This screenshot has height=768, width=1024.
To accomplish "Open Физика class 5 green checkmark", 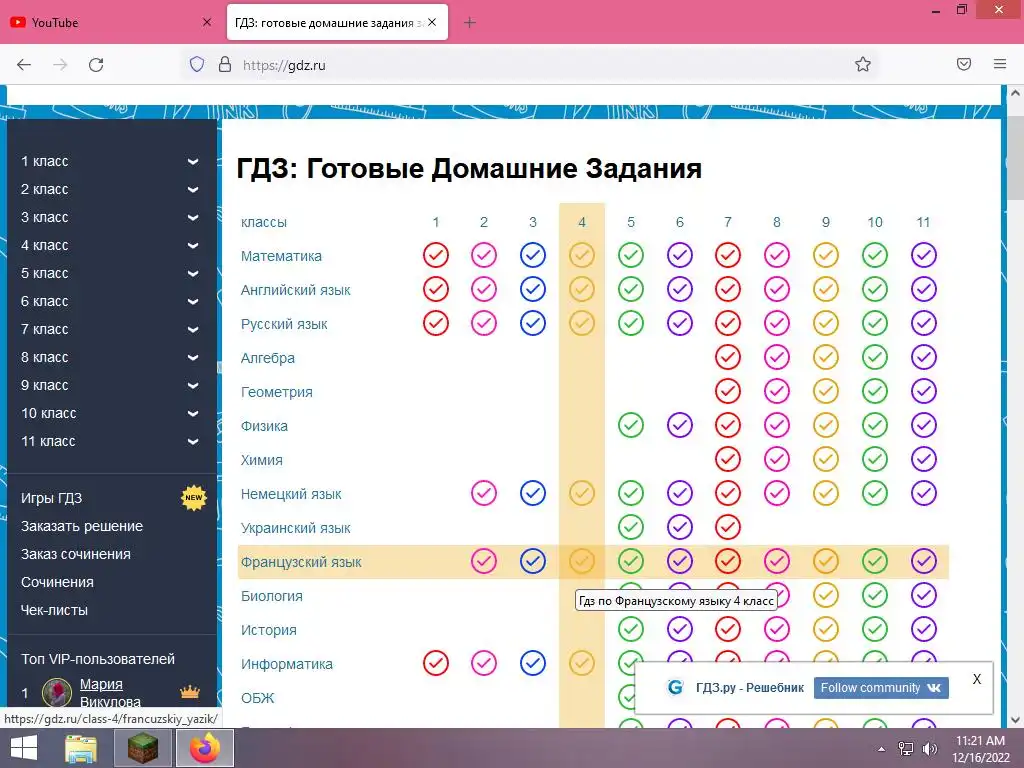I will pyautogui.click(x=631, y=425).
